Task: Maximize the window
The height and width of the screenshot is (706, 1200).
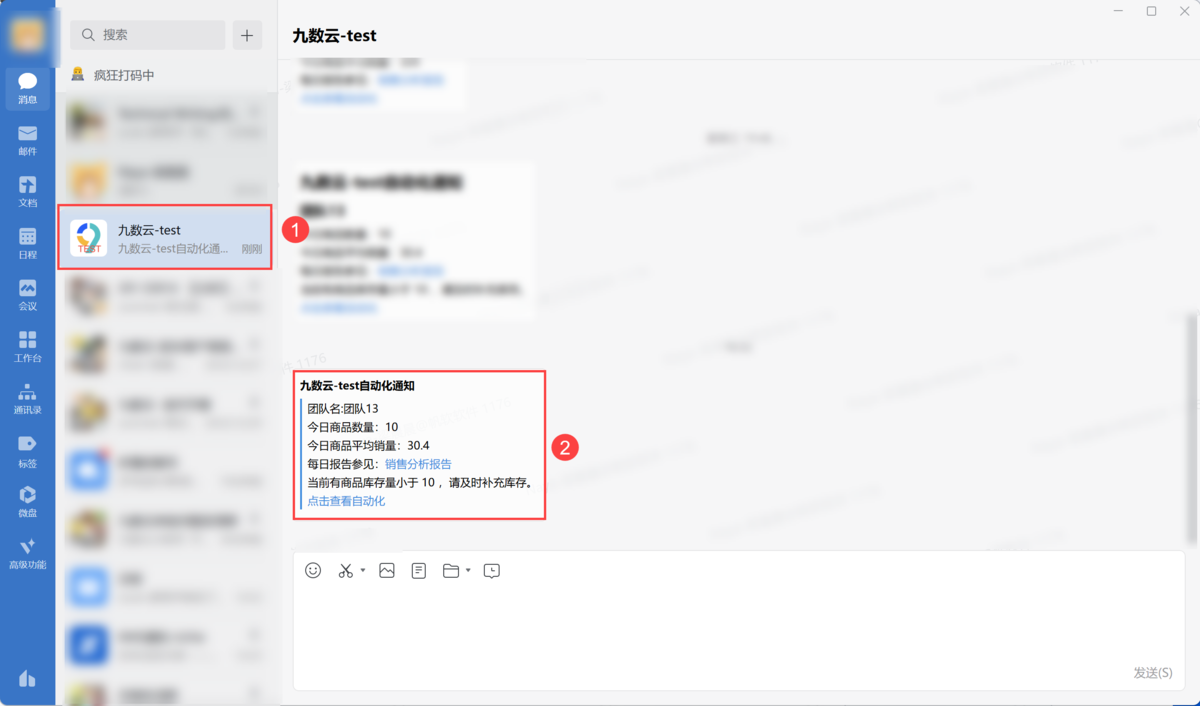Action: (1151, 11)
